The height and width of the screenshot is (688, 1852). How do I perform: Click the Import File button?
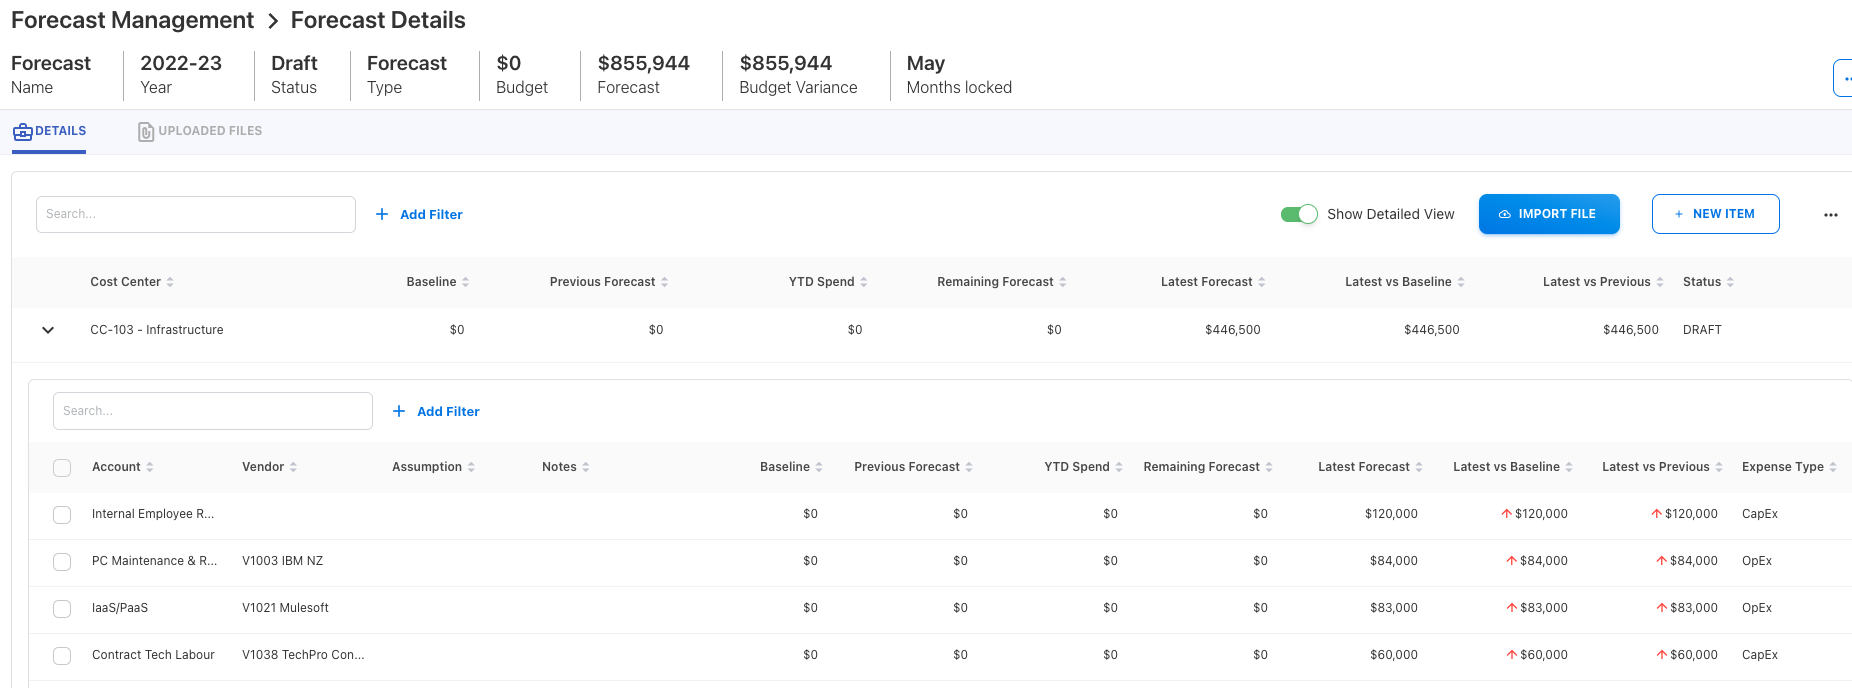[x=1548, y=214]
